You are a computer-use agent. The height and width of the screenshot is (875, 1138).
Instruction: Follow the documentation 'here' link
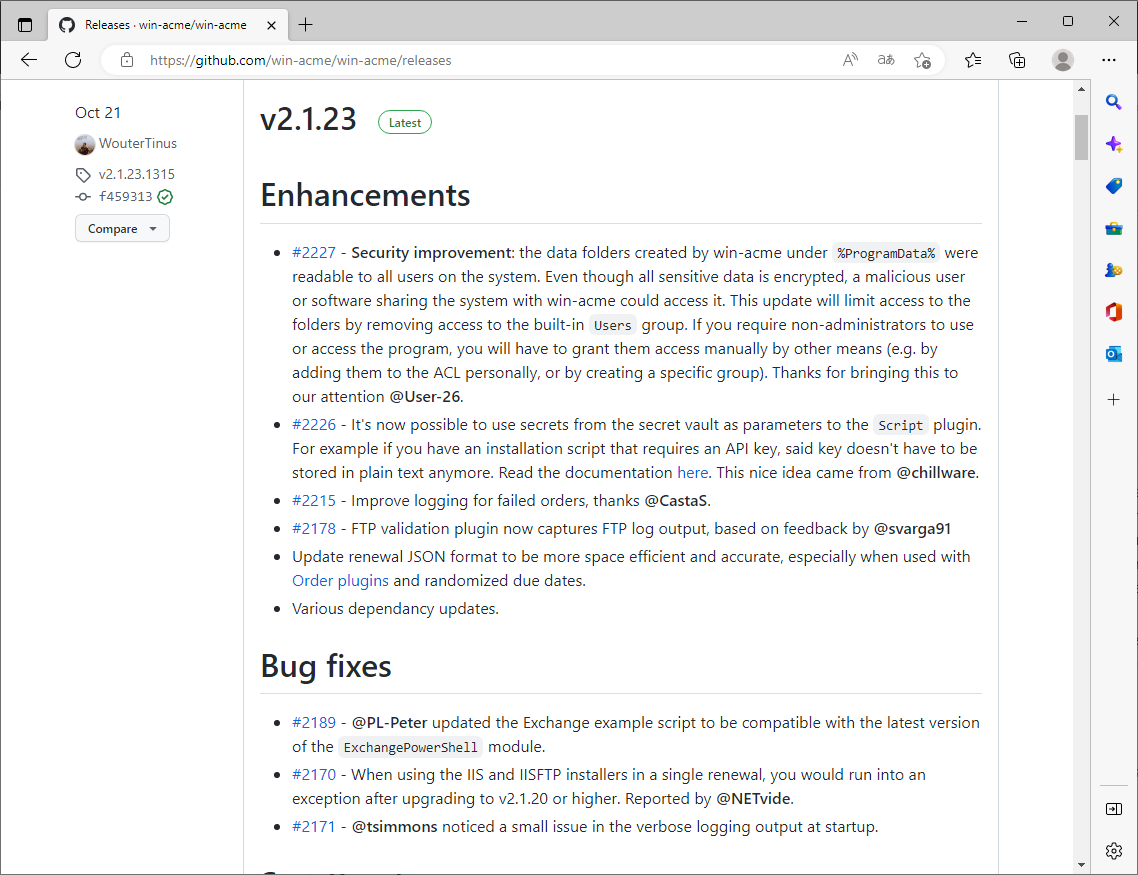(692, 473)
